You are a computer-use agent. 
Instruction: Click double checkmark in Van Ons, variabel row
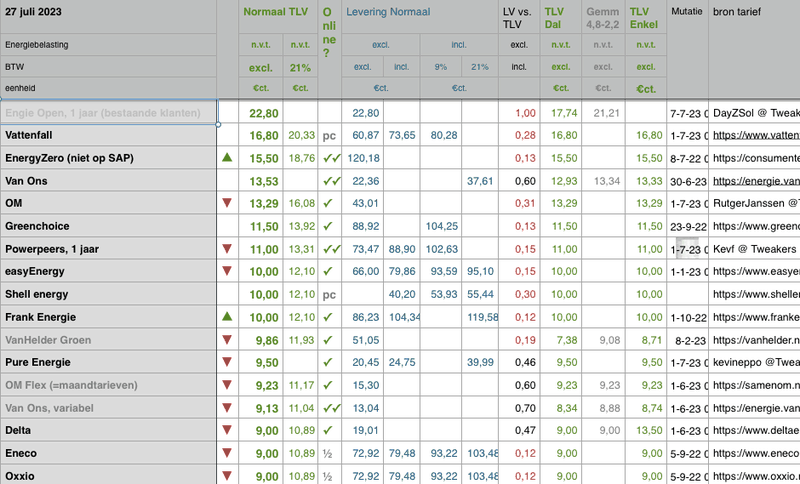pyautogui.click(x=331, y=407)
